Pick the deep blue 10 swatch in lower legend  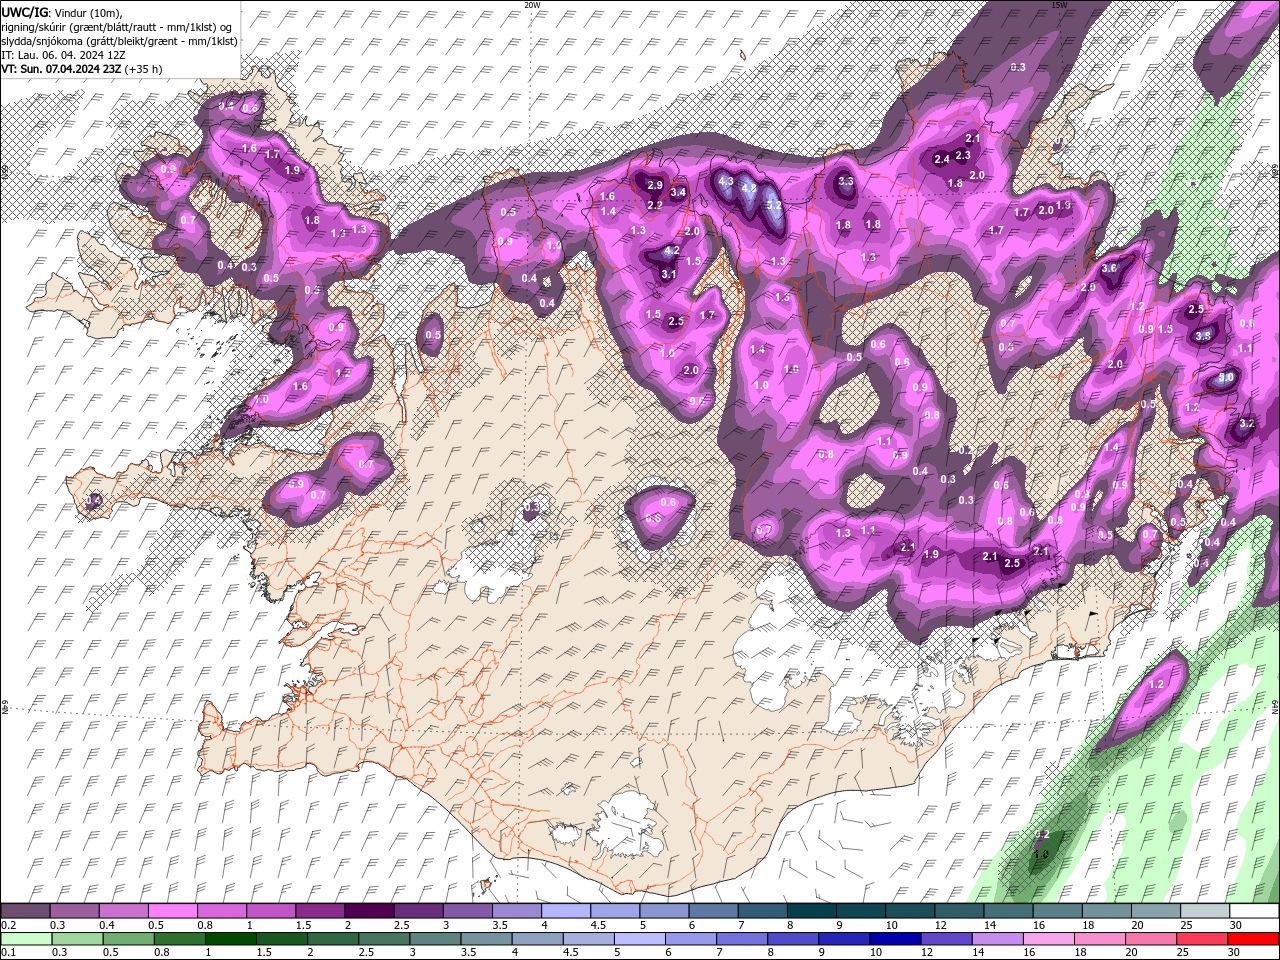click(894, 939)
